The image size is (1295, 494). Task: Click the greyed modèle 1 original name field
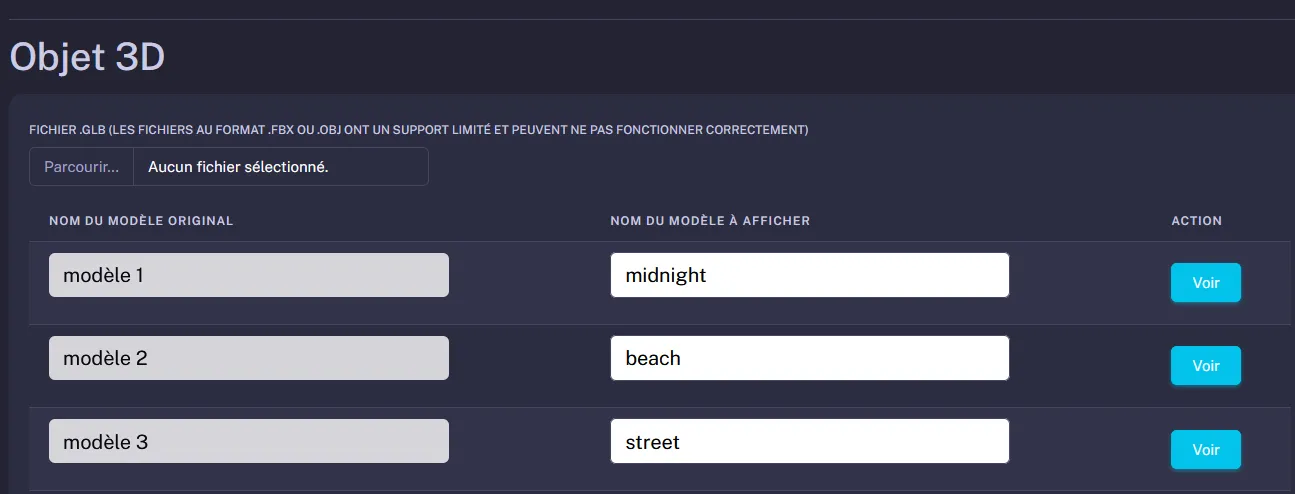[x=248, y=275]
